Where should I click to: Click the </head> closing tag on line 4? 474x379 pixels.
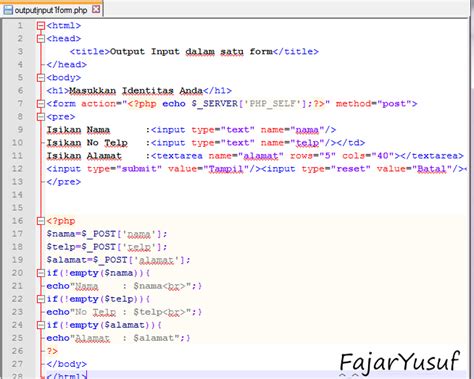tap(67, 65)
